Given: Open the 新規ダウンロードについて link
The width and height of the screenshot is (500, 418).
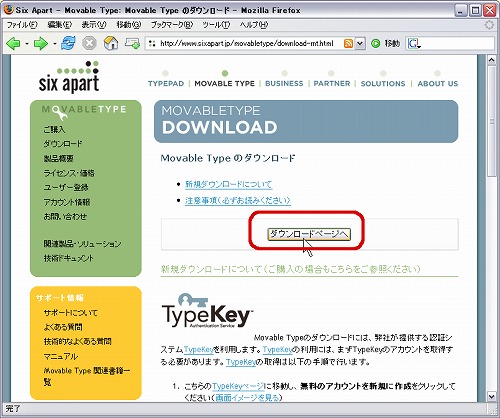Looking at the screenshot, I should [229, 184].
